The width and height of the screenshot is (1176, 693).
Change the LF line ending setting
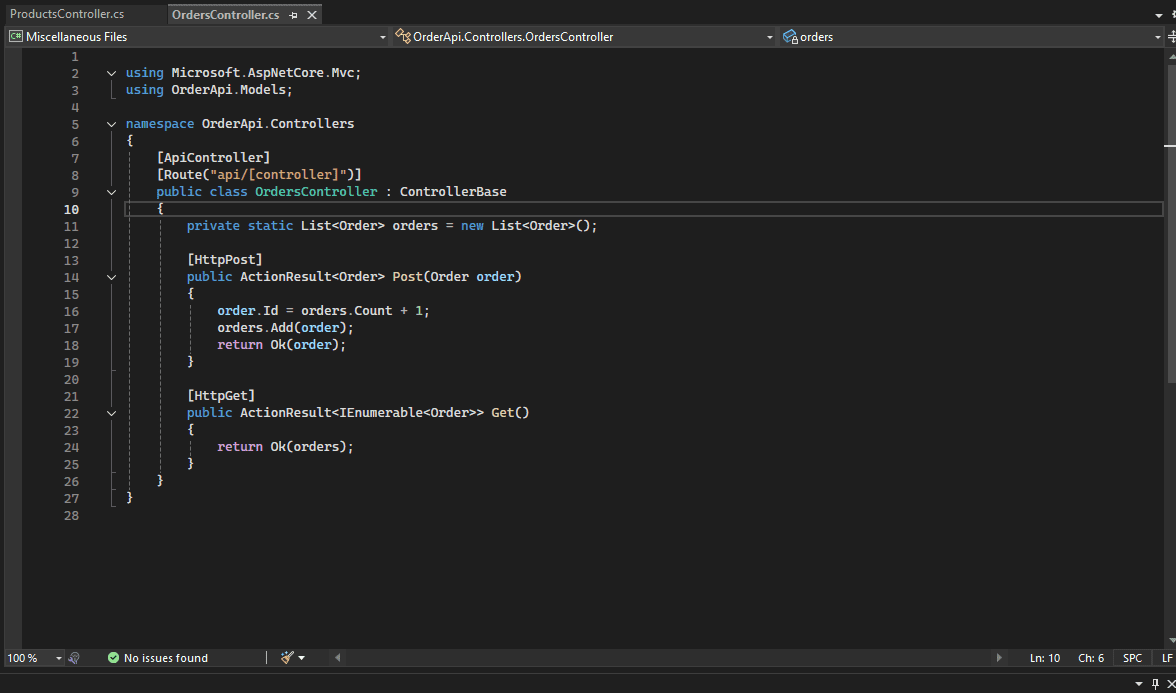[x=1166, y=658]
